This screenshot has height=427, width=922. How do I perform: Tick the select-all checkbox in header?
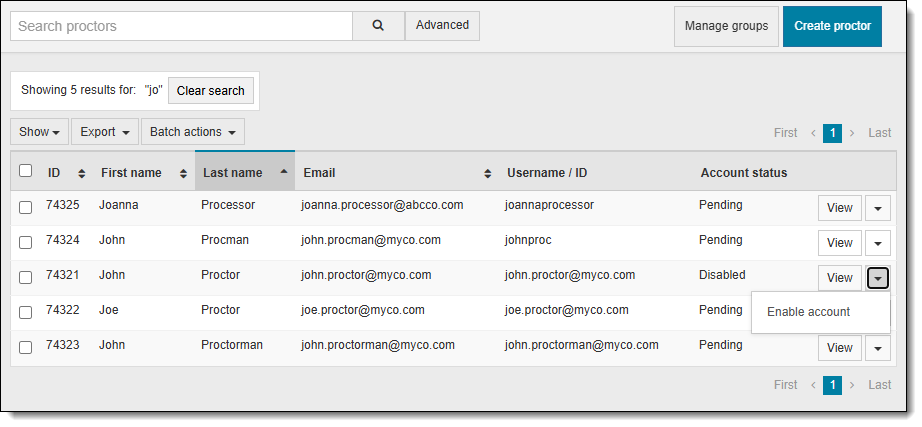coord(26,171)
